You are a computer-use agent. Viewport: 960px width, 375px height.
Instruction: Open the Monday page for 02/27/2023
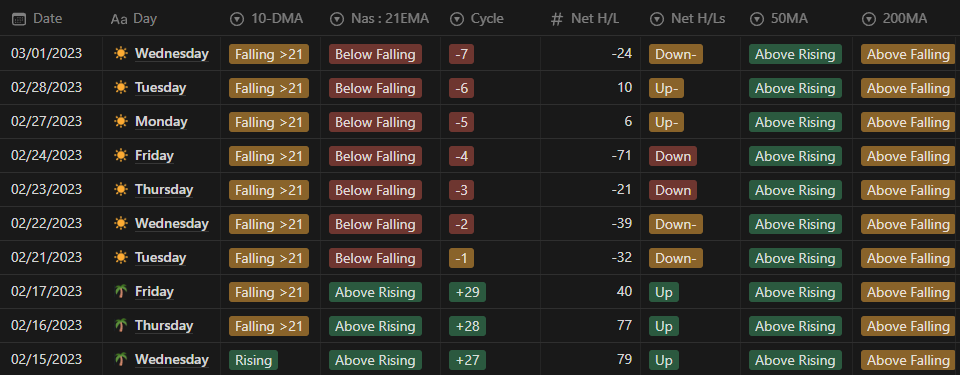click(161, 122)
